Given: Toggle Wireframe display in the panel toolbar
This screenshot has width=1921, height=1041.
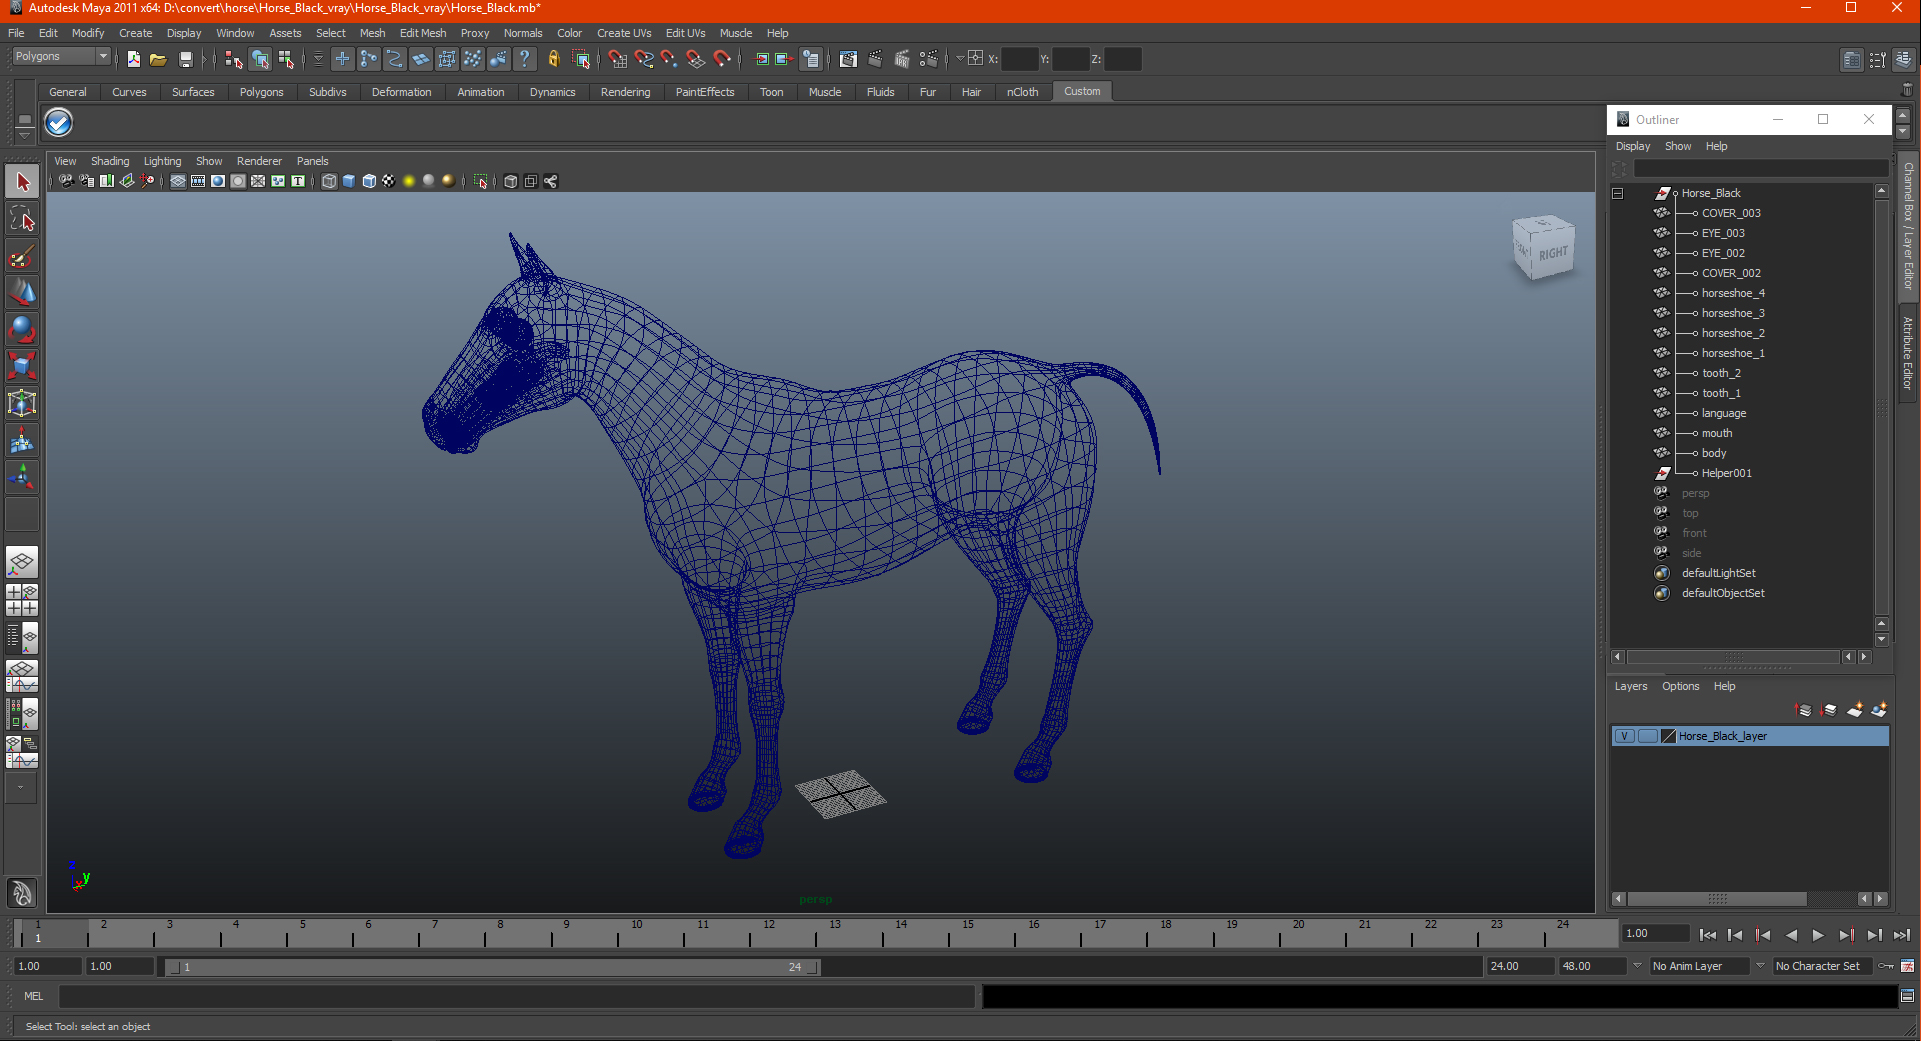Looking at the screenshot, I should coord(329,181).
